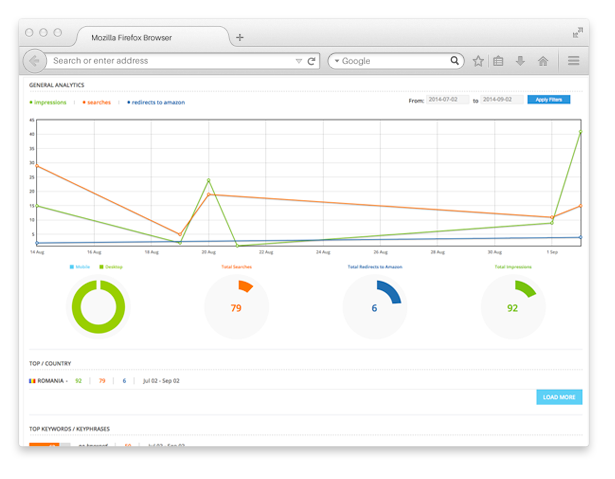Open a new tab with the plus button
Image resolution: width=615 pixels, height=479 pixels.
(240, 38)
